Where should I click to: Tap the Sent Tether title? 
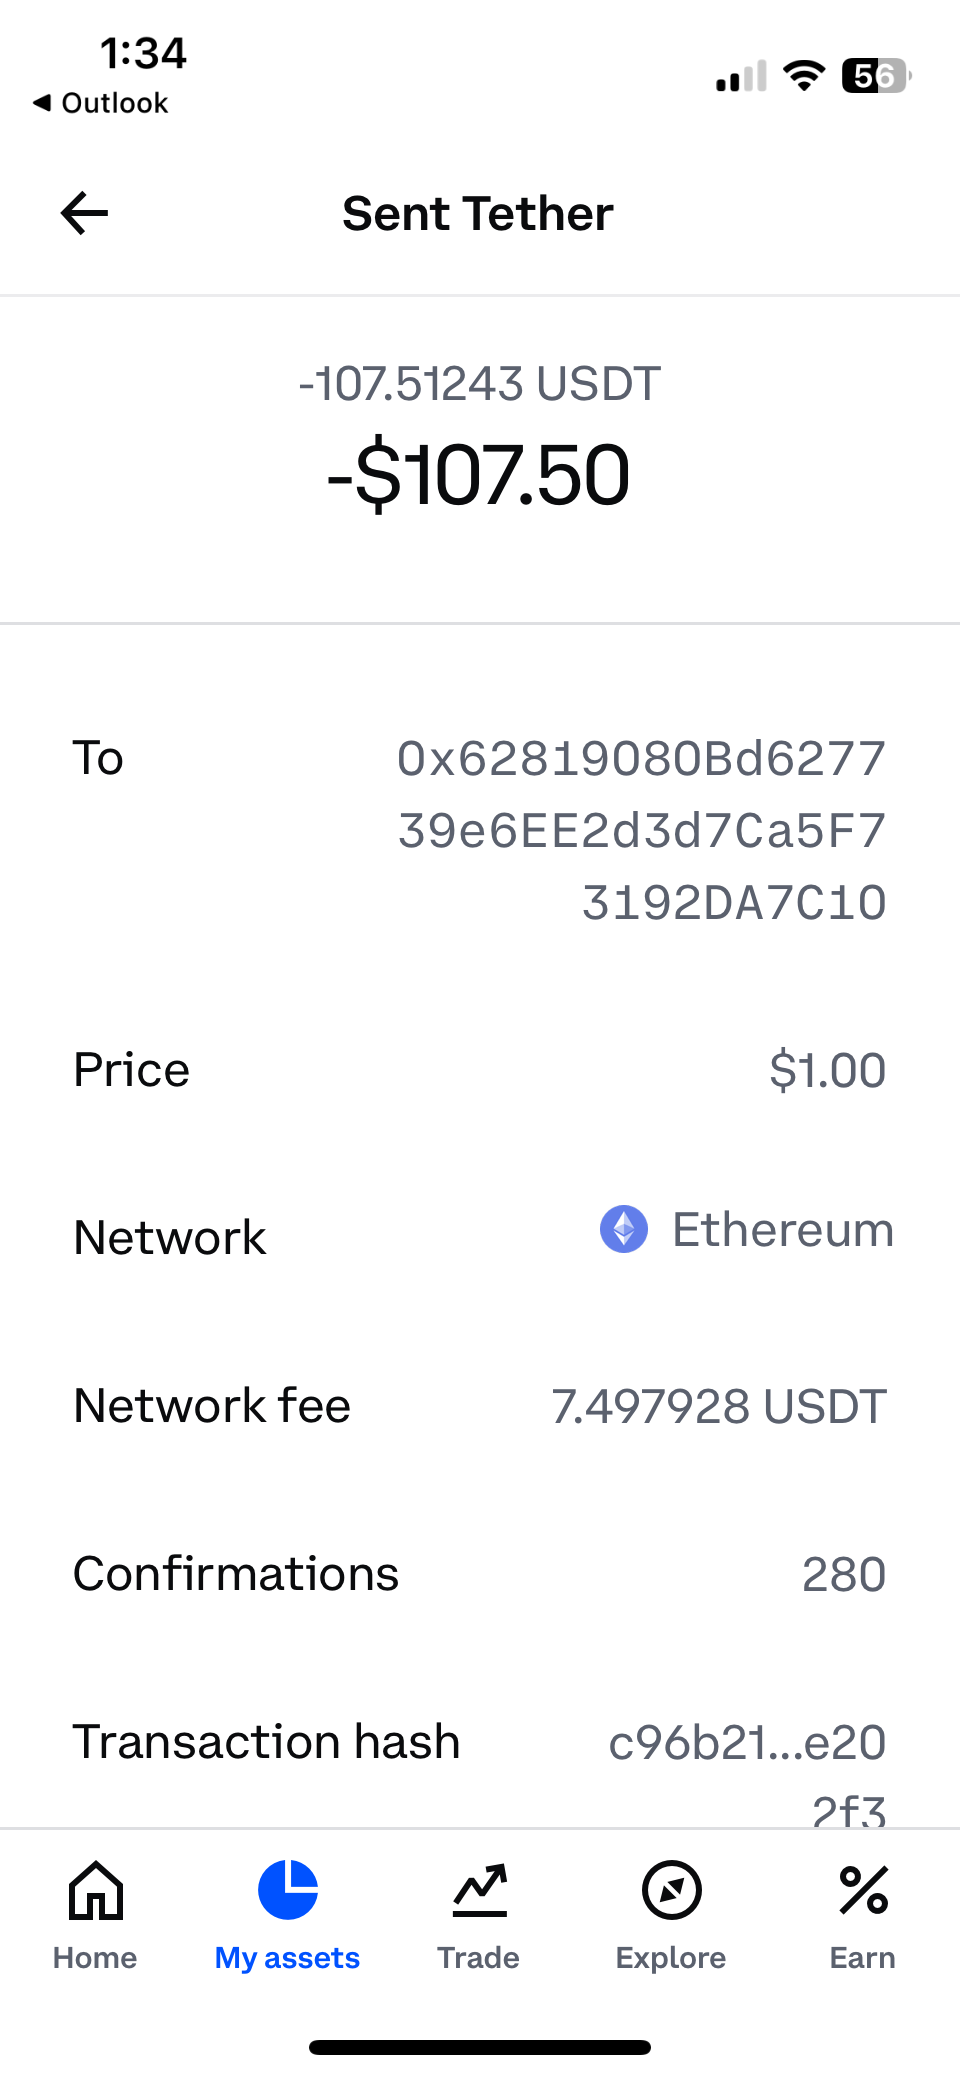click(478, 213)
